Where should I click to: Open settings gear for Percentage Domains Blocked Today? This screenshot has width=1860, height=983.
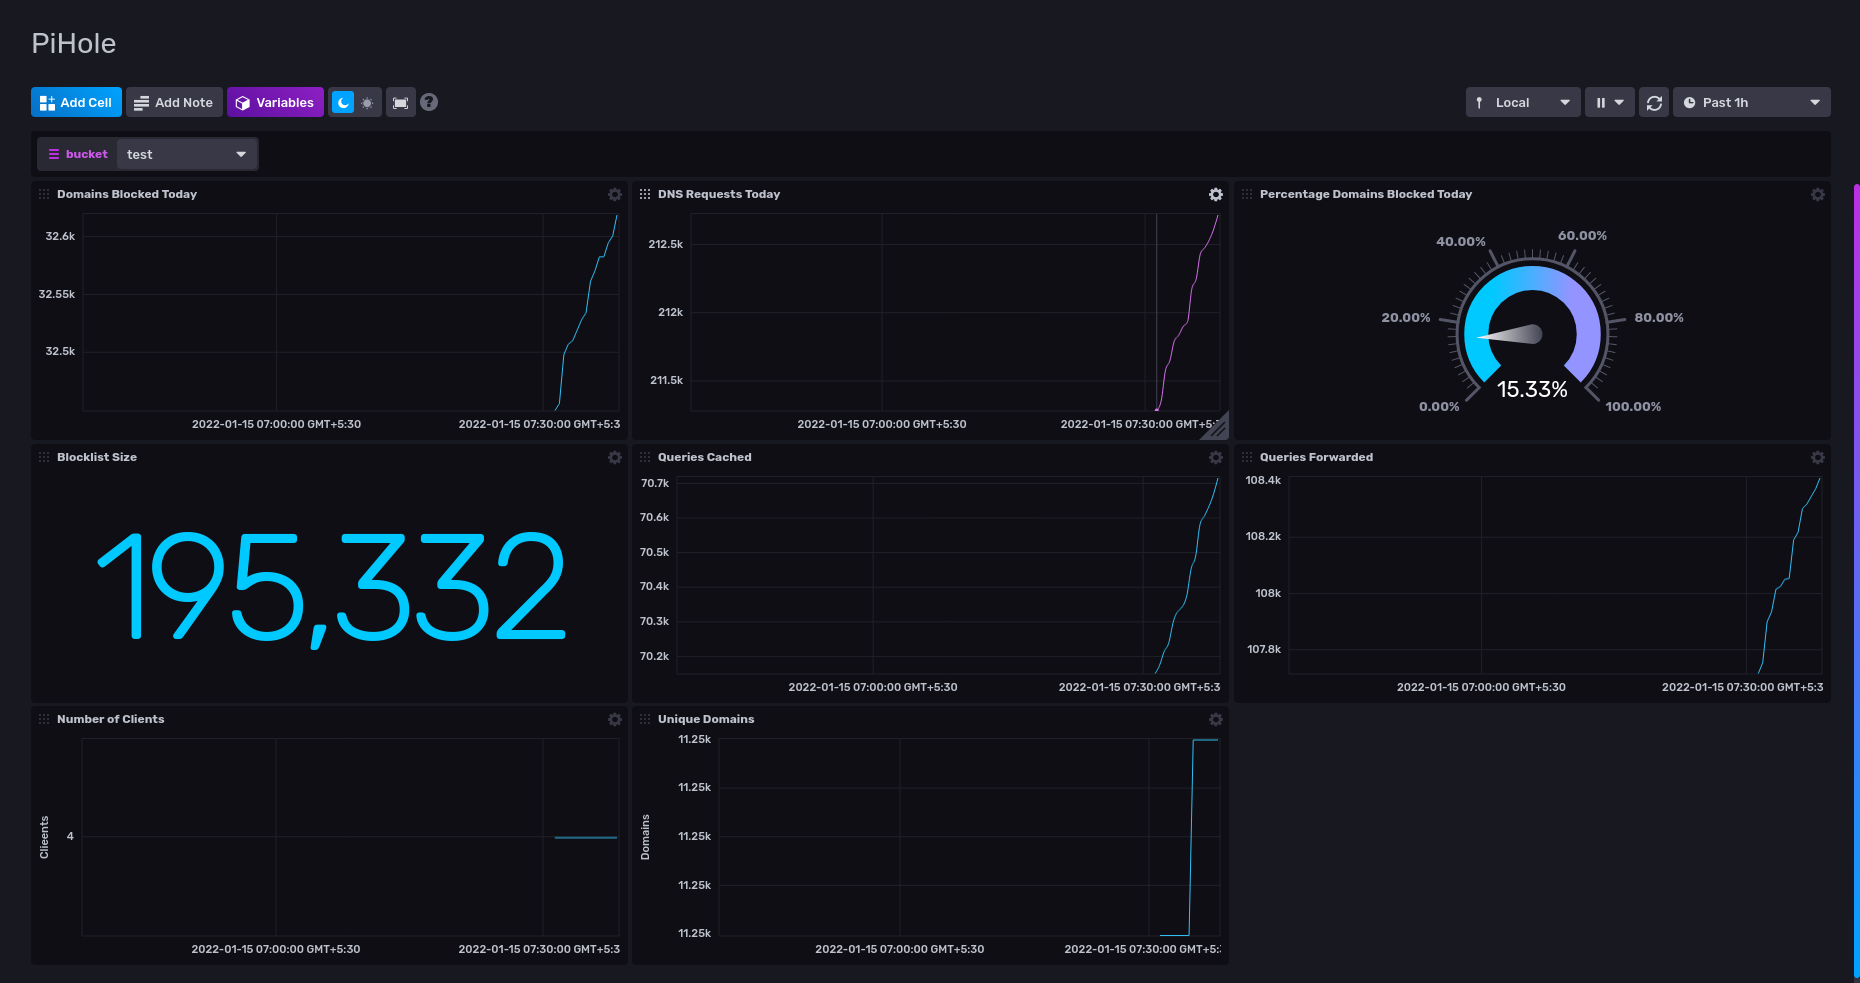click(1818, 194)
